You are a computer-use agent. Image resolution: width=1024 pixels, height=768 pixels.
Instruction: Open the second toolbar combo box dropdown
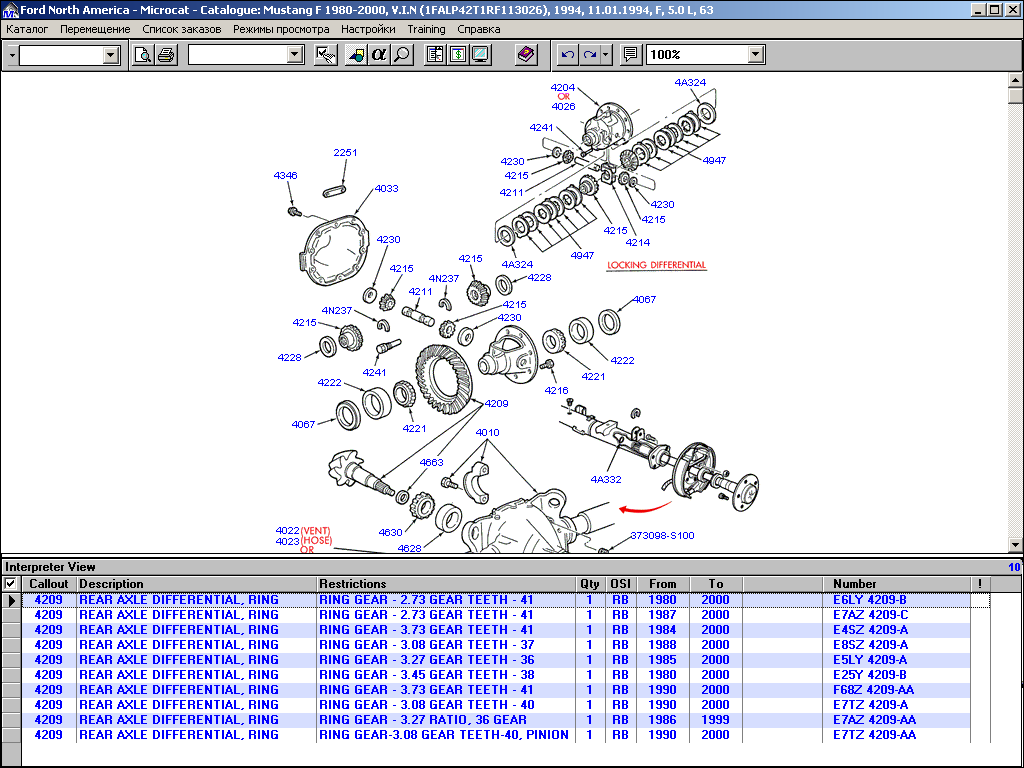click(x=295, y=56)
